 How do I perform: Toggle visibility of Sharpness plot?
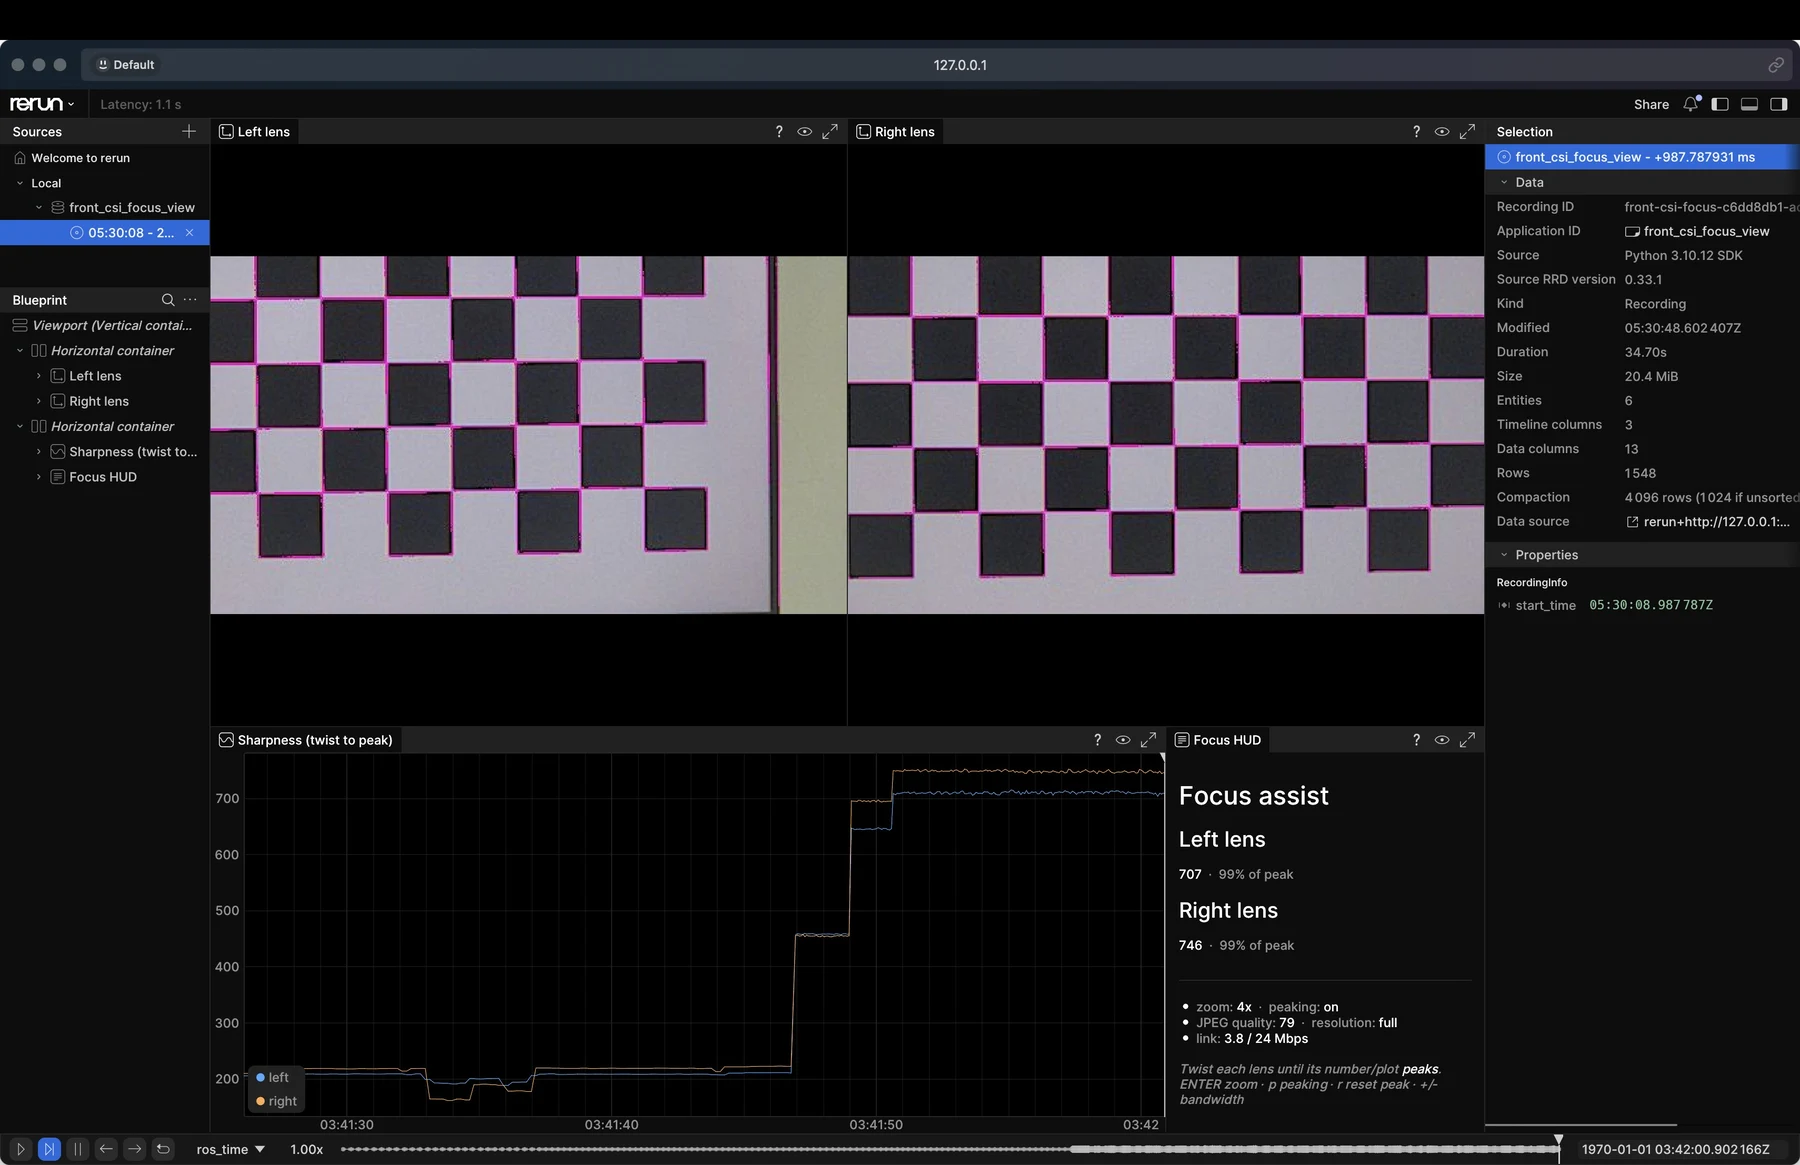pyautogui.click(x=1123, y=740)
